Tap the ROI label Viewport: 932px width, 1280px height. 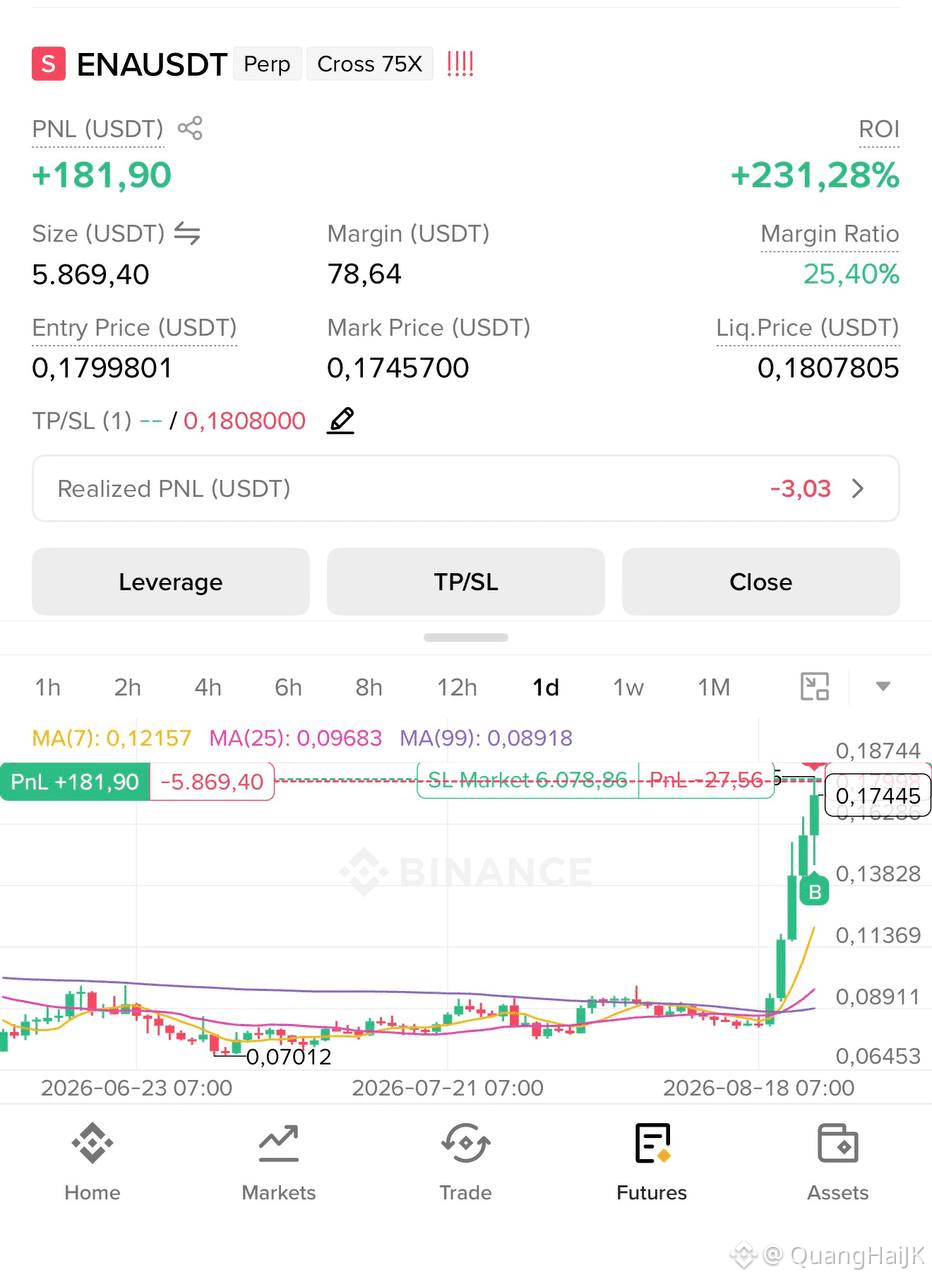coord(879,129)
